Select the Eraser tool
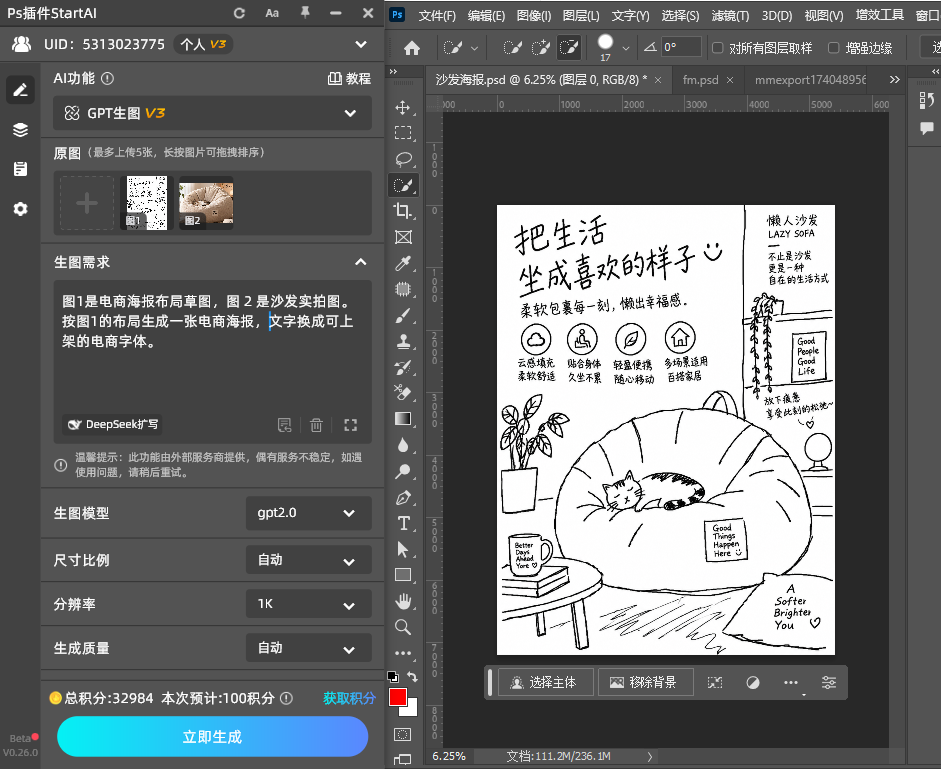Viewport: 941px width, 769px height. click(x=403, y=393)
